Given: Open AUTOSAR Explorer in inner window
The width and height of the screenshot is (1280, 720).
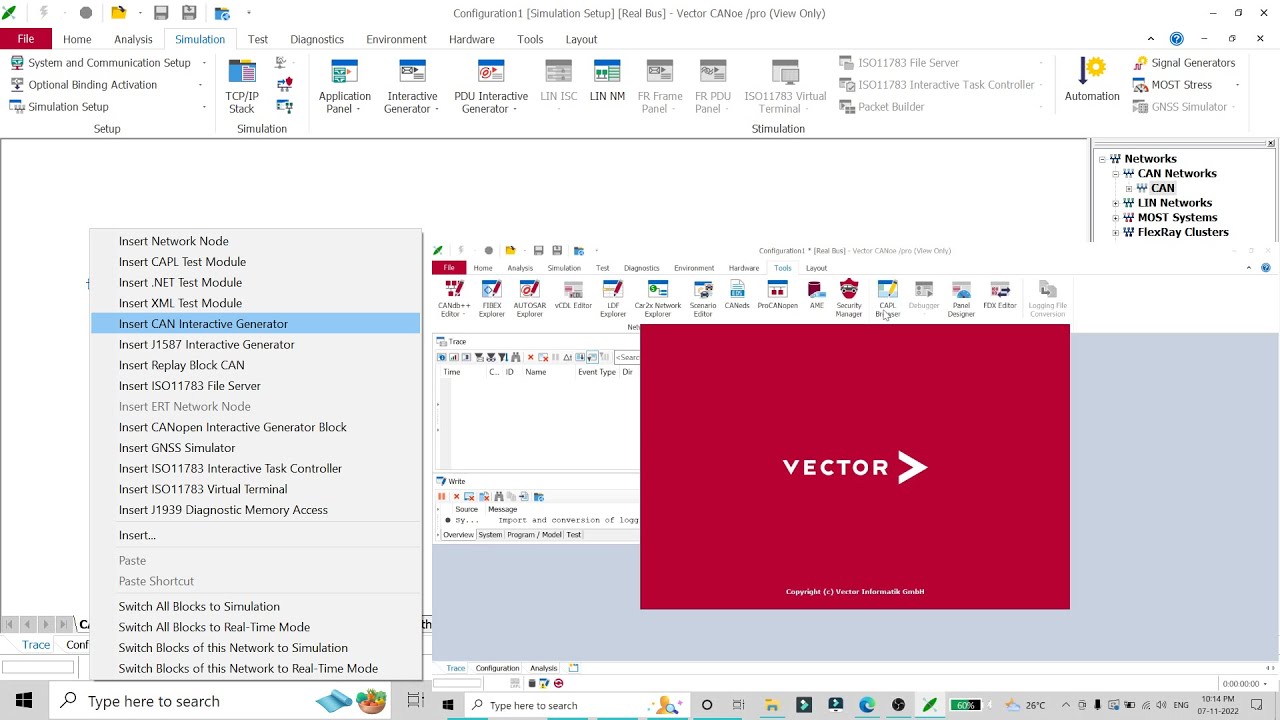Looking at the screenshot, I should [x=530, y=299].
